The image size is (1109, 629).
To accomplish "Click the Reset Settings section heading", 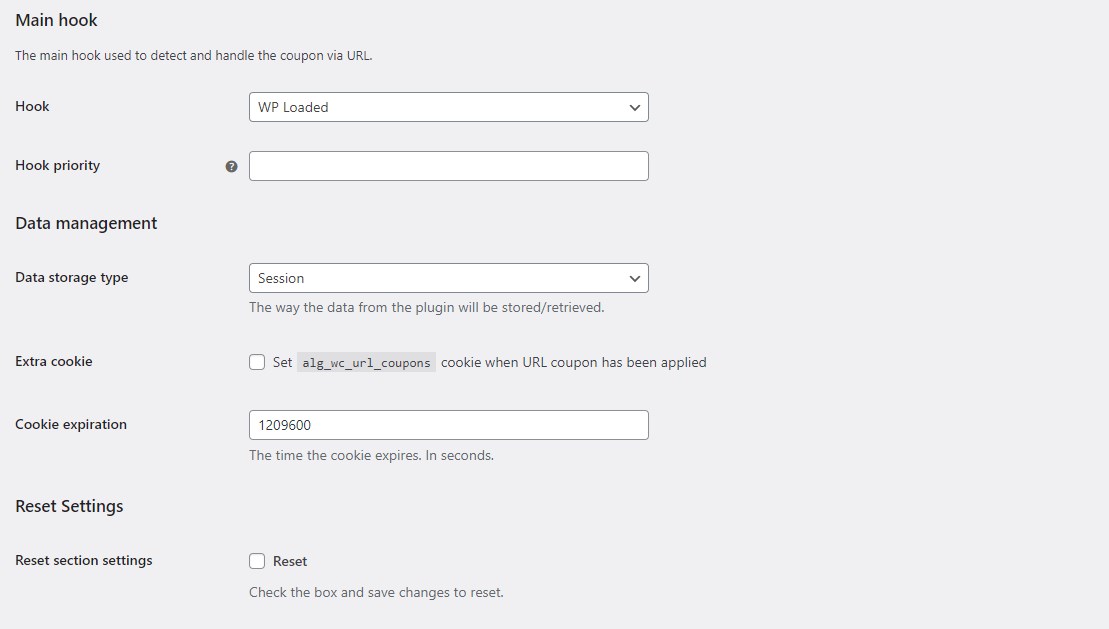I will 68,506.
